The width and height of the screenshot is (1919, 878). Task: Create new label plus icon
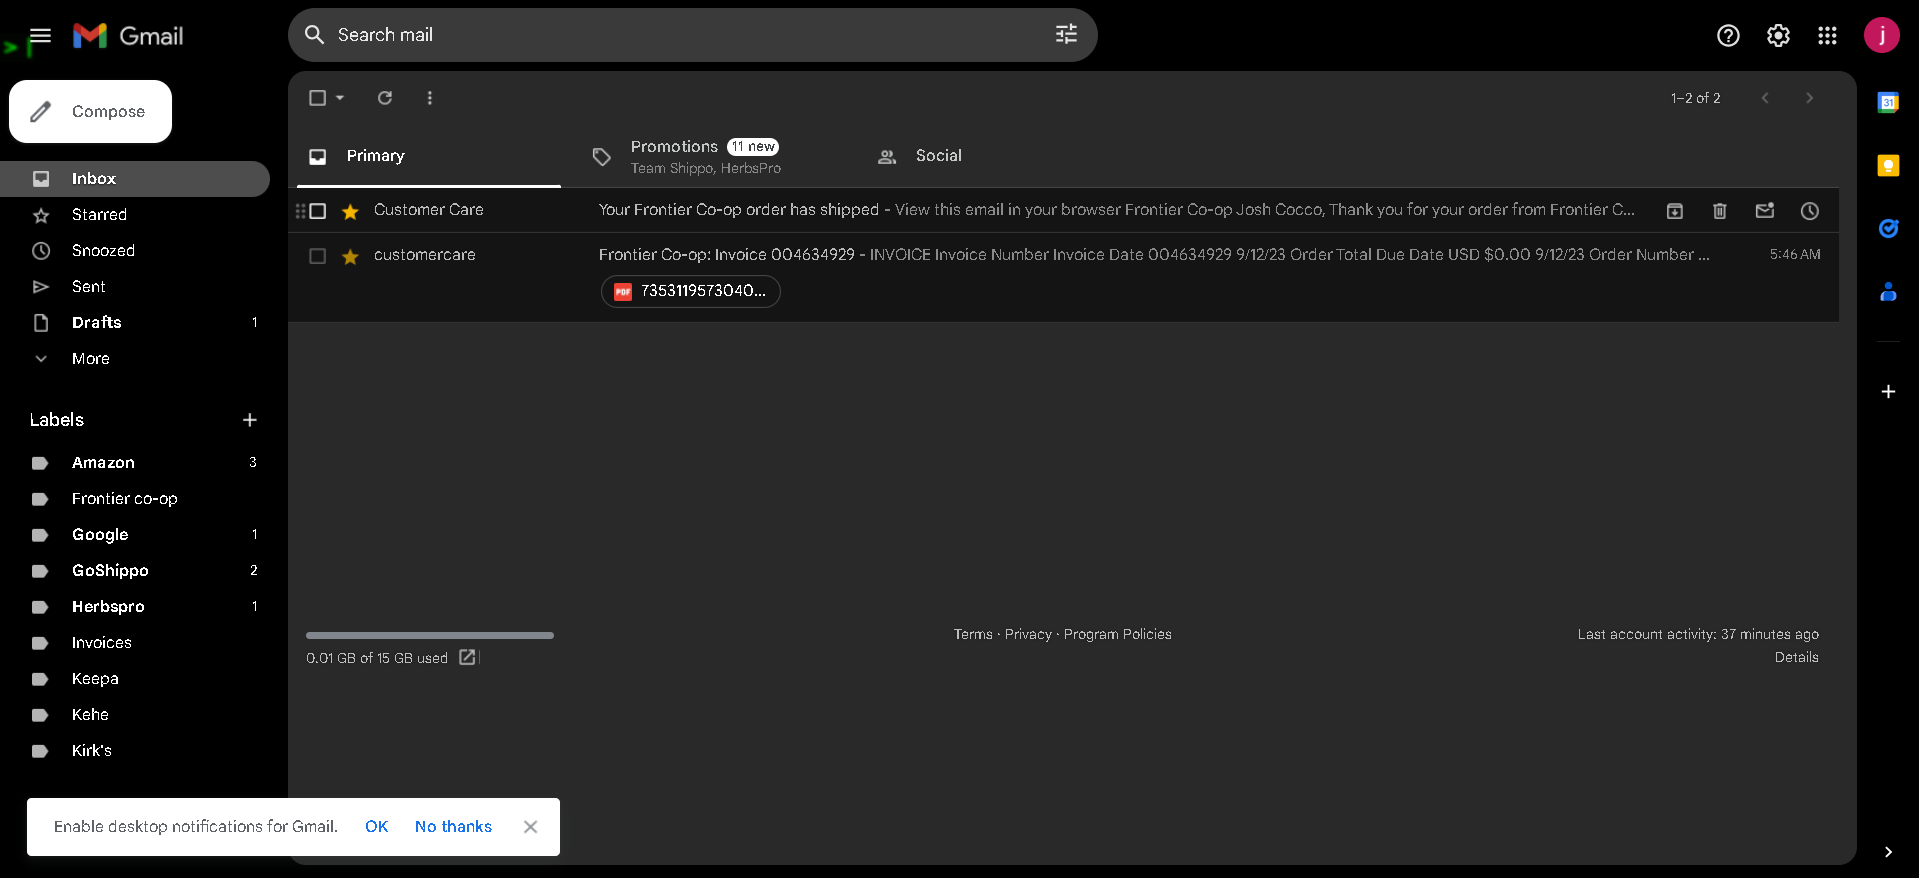[x=250, y=420]
